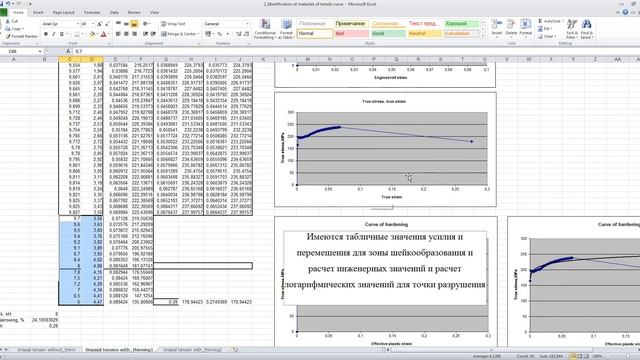Click the Delete cells button
Viewport: 640px width, 360px height.
(x=511, y=29)
